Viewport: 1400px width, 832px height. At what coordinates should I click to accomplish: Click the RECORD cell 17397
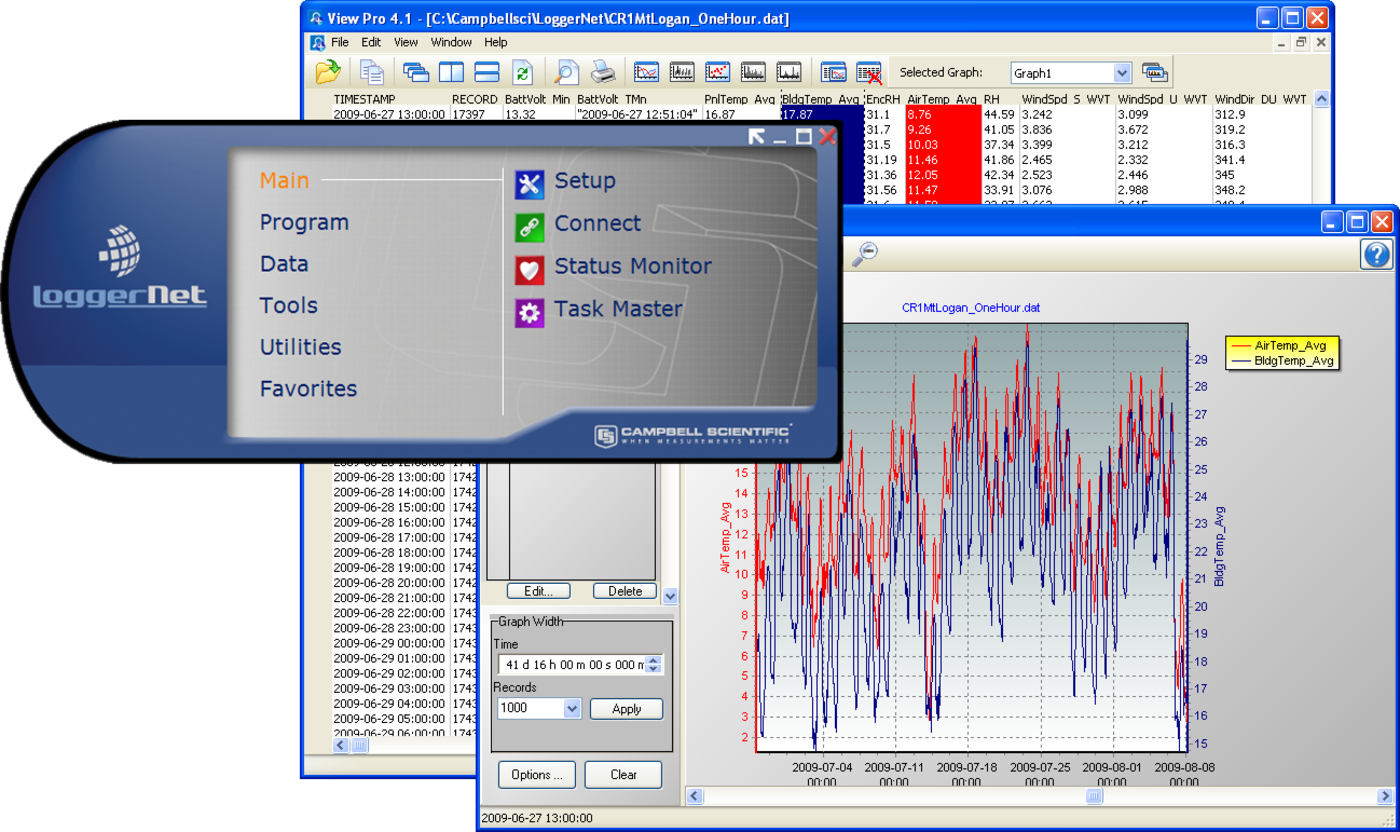[475, 115]
